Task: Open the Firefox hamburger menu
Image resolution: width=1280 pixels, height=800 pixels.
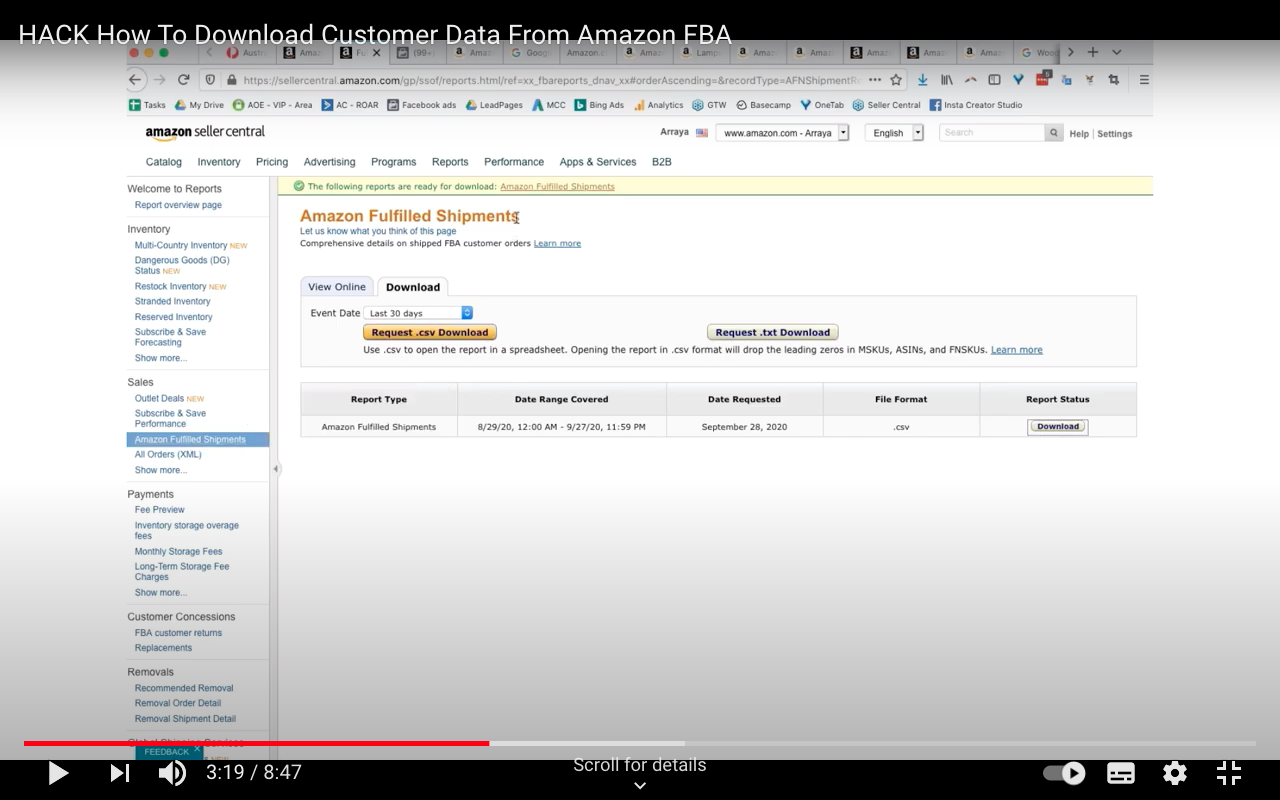Action: [1144, 80]
